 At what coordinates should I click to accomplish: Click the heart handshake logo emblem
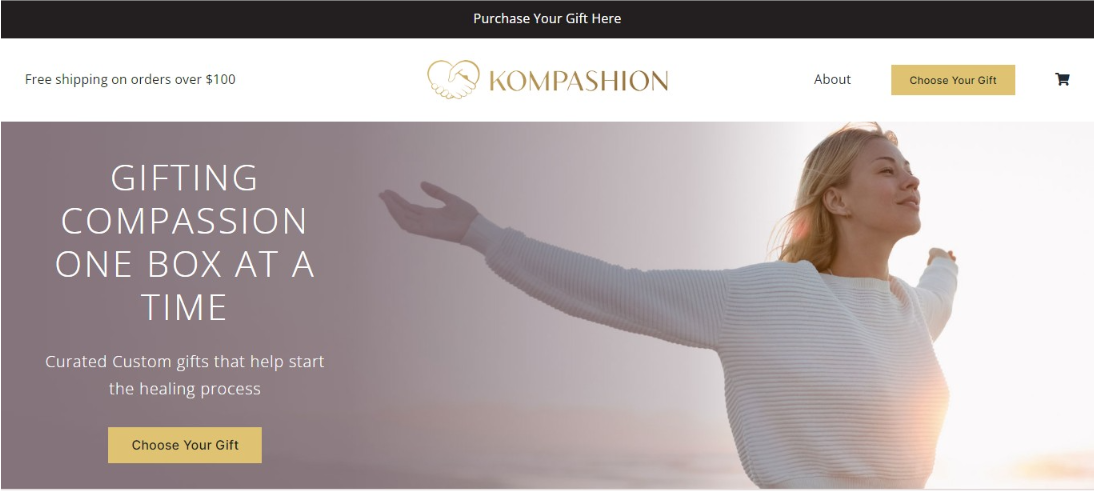point(453,79)
